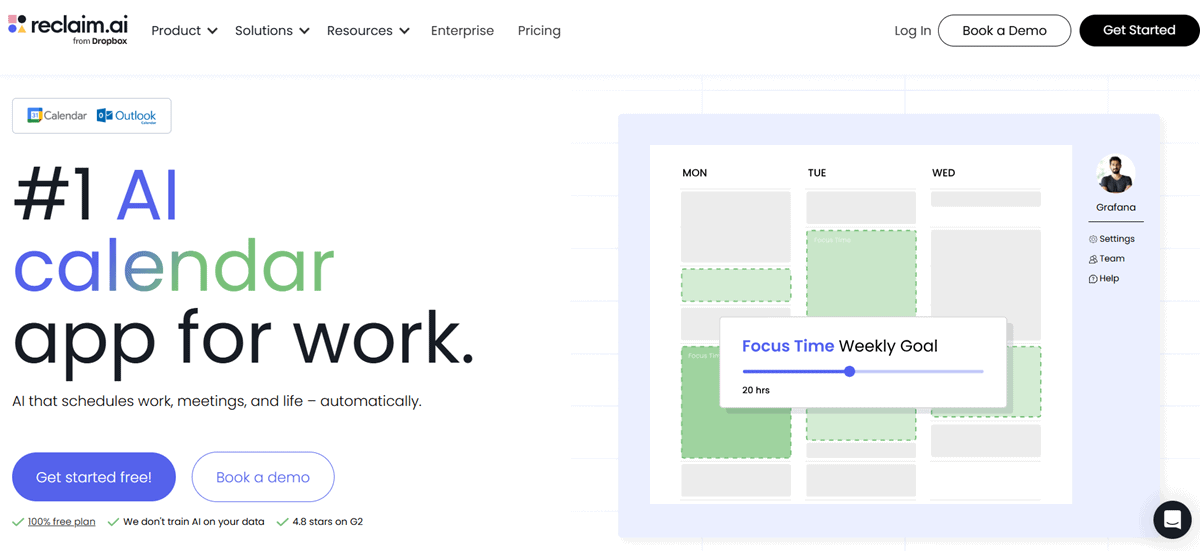Click the dark green Focus Time block on Monday
The image size is (1200, 551).
(x=736, y=402)
